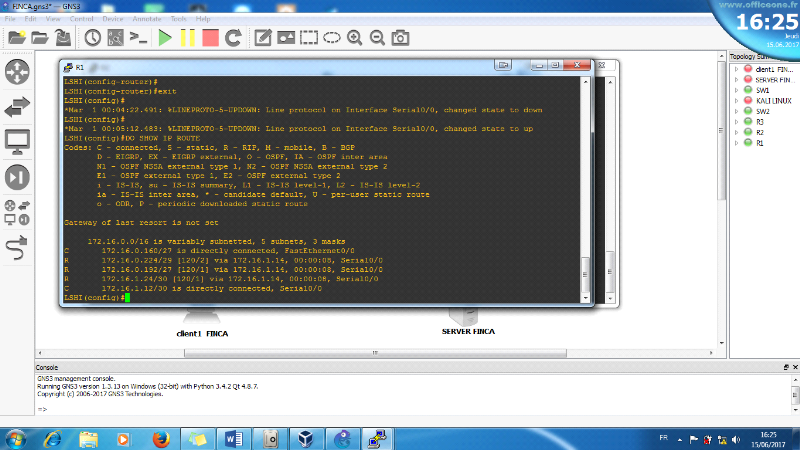This screenshot has height=450, width=800.
Task: Suspend all devices yellow pause button
Action: pyautogui.click(x=188, y=38)
